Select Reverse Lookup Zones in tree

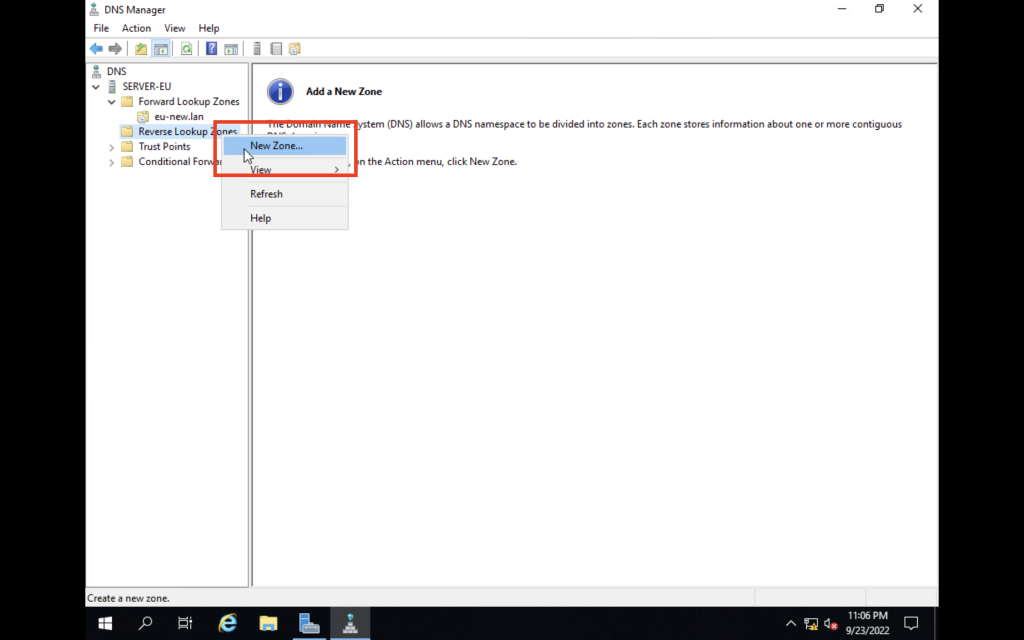pyautogui.click(x=187, y=131)
